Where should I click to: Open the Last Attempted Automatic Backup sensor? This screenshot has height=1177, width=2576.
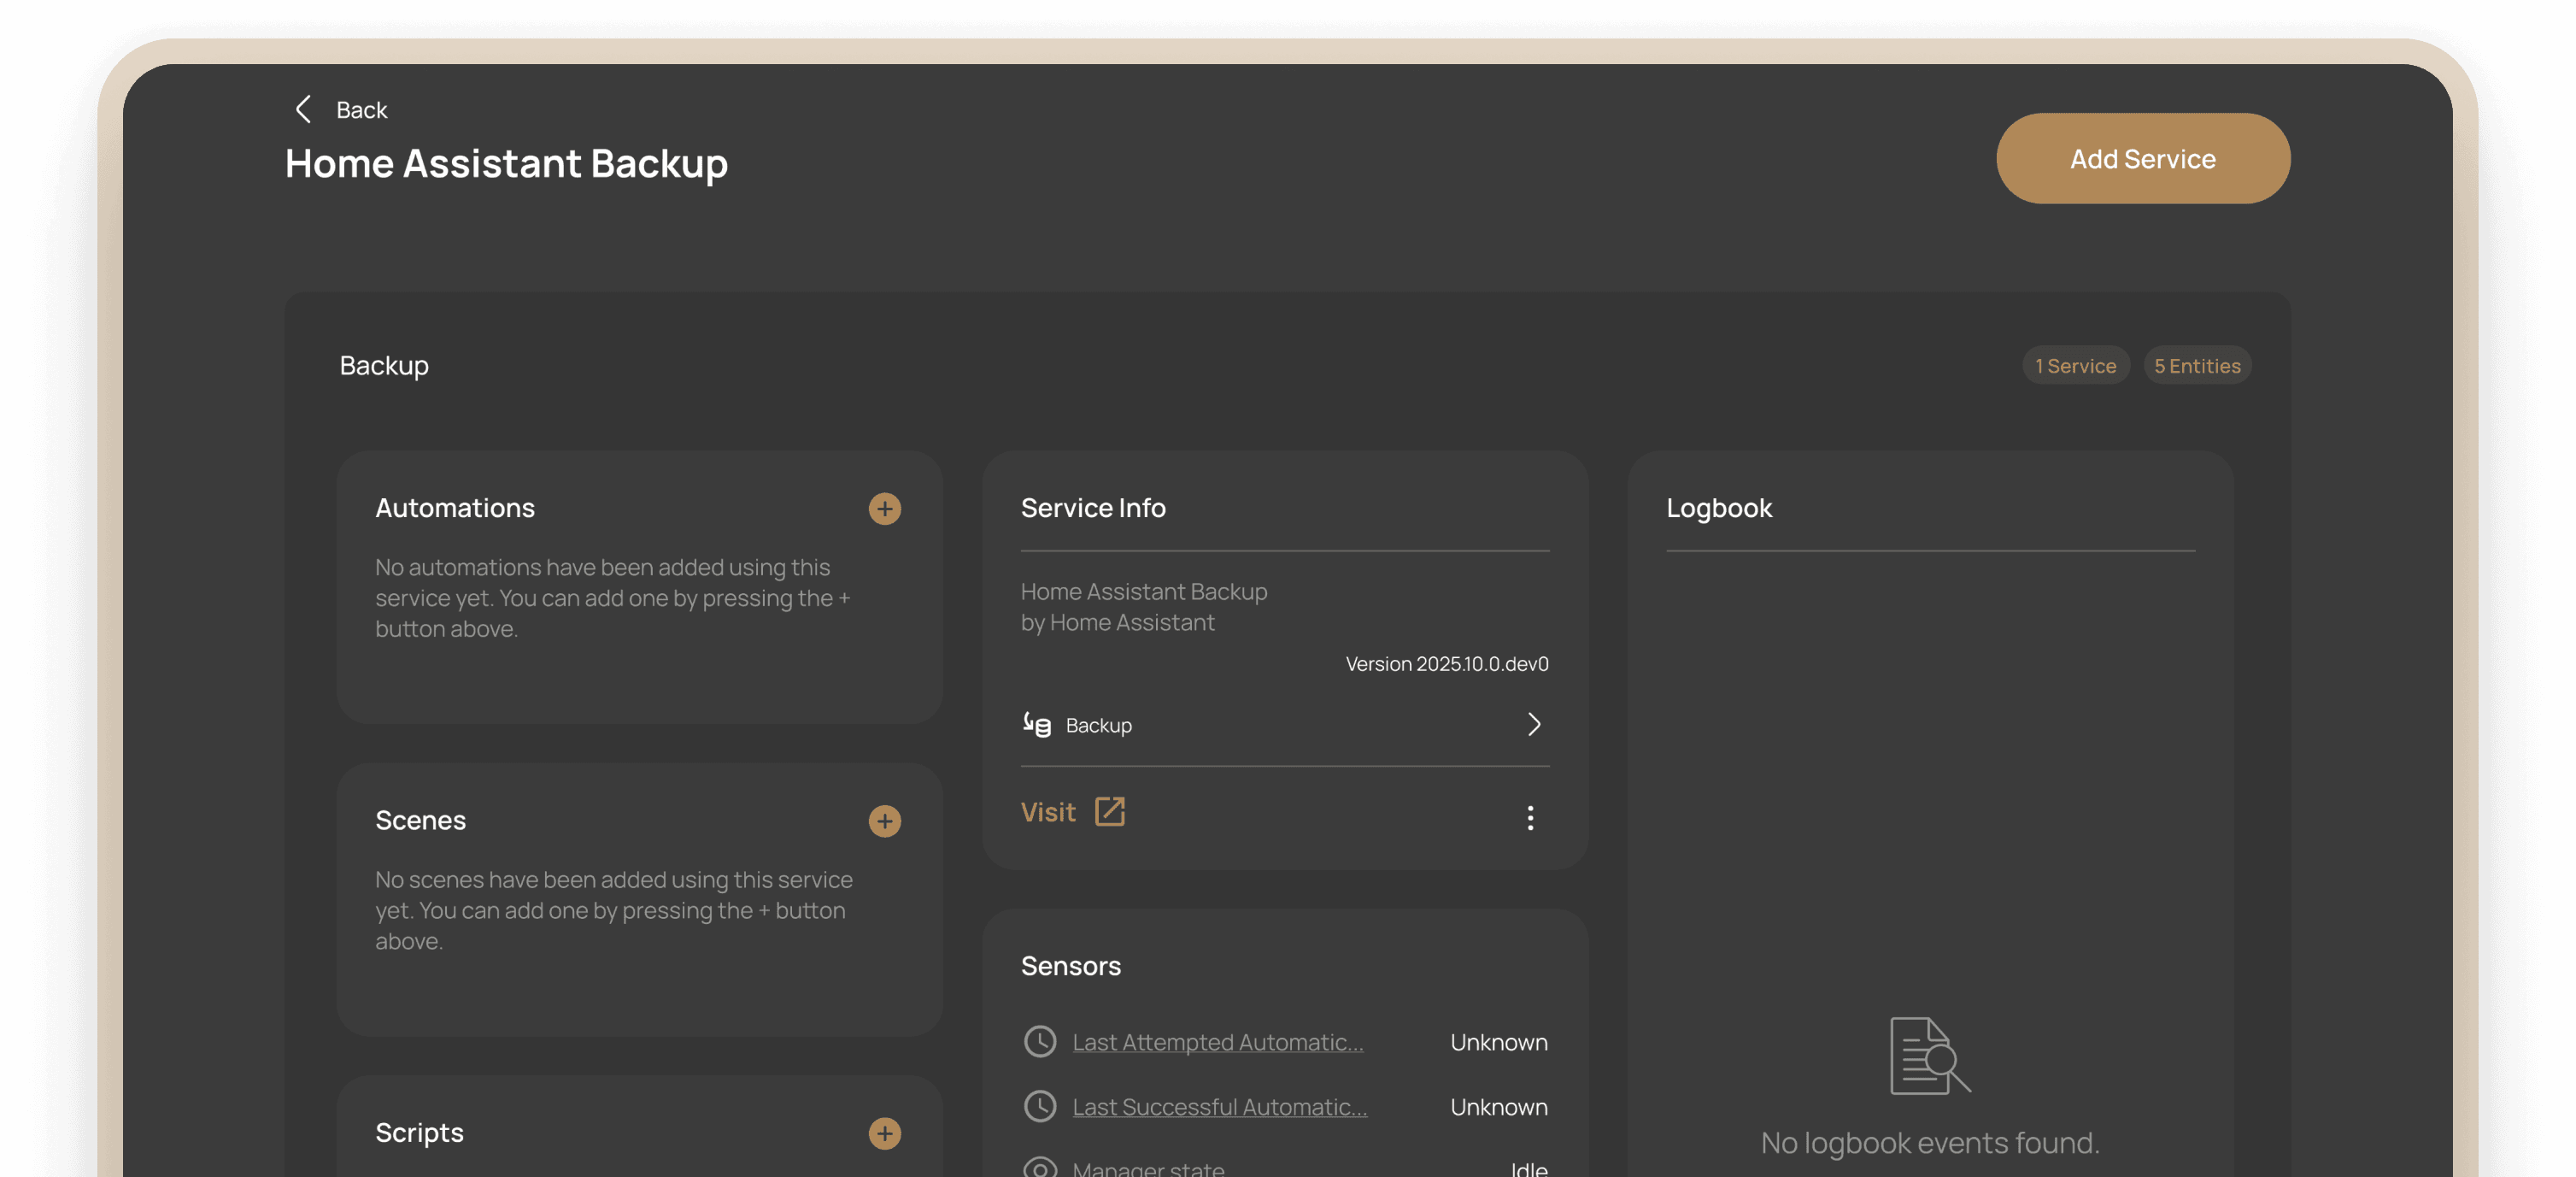tap(1218, 1042)
